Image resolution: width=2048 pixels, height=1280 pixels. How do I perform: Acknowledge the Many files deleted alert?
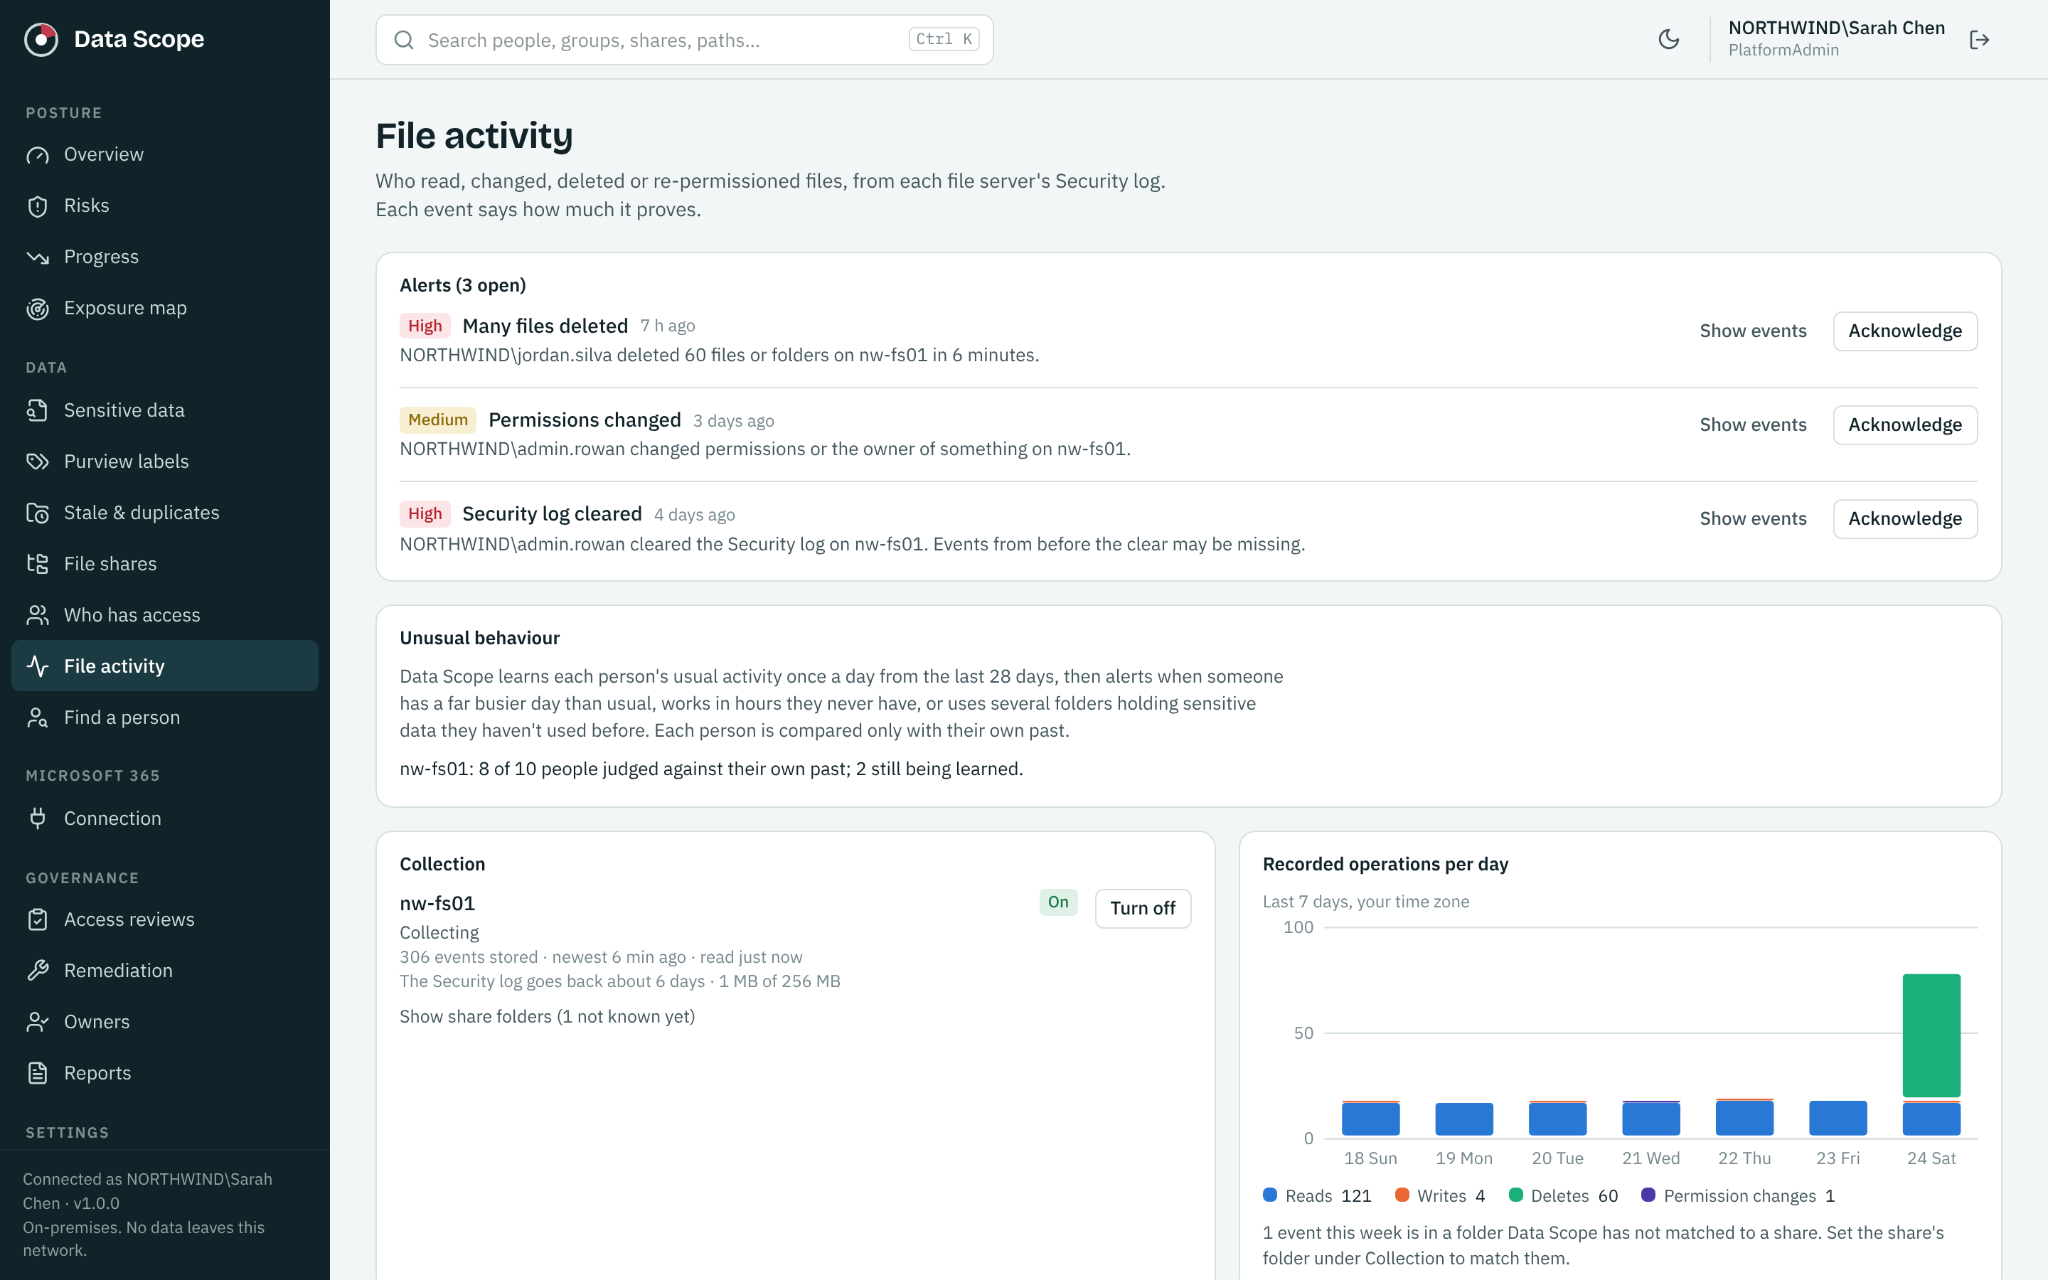coord(1905,331)
